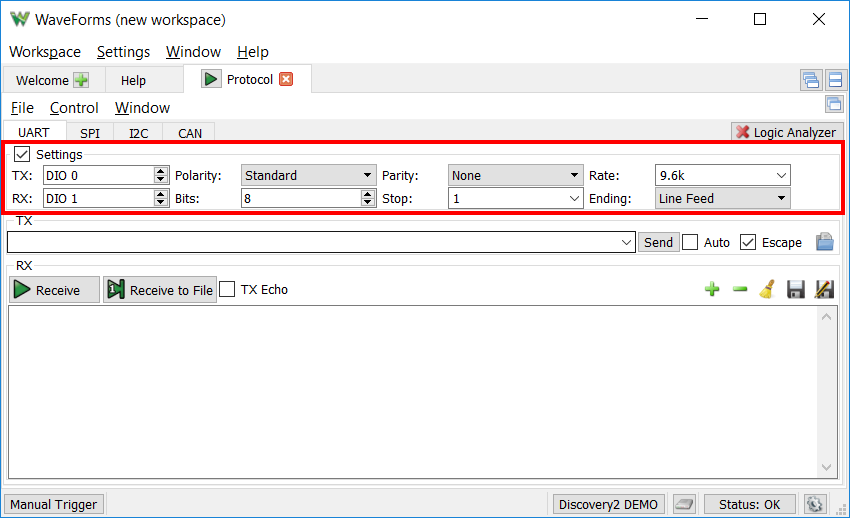Save RX data with the floppy disk icon
Image resolution: width=850 pixels, height=518 pixels.
point(795,289)
